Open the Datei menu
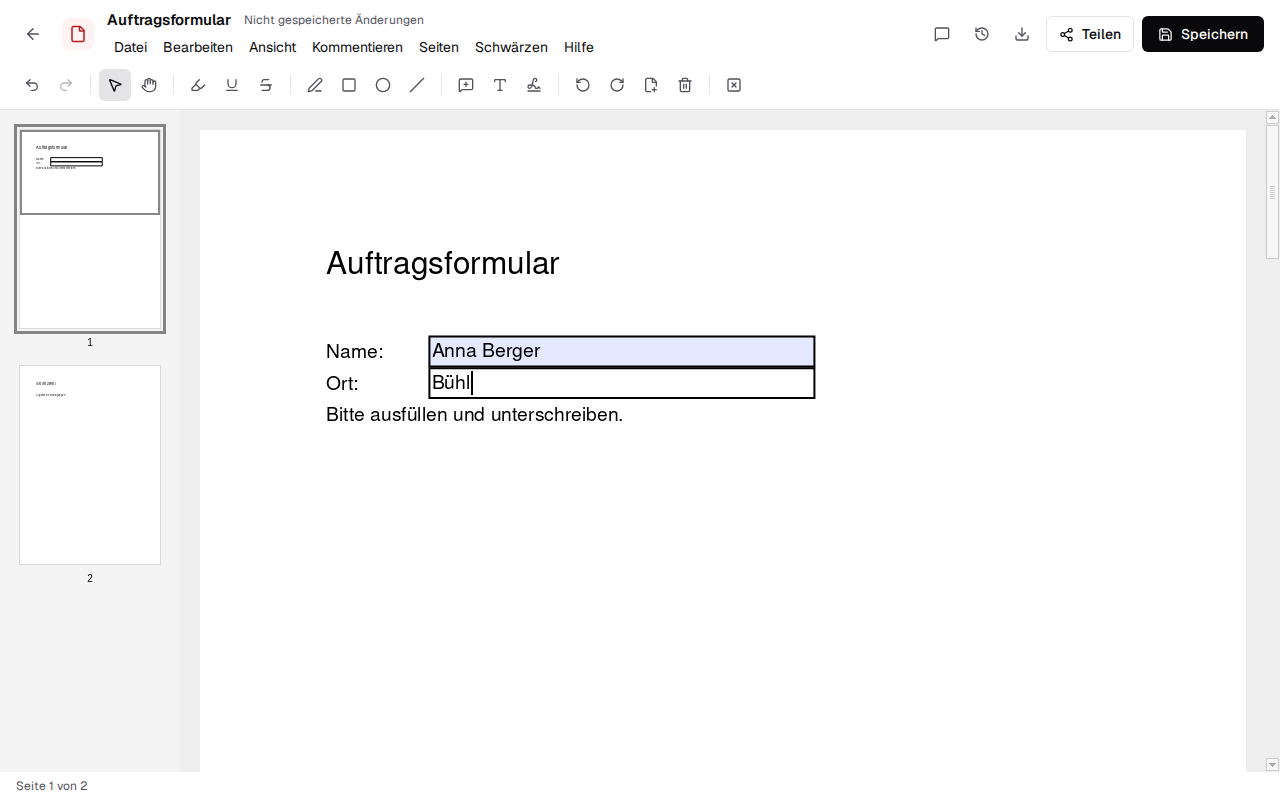Image resolution: width=1280 pixels, height=800 pixels. pyautogui.click(x=130, y=47)
